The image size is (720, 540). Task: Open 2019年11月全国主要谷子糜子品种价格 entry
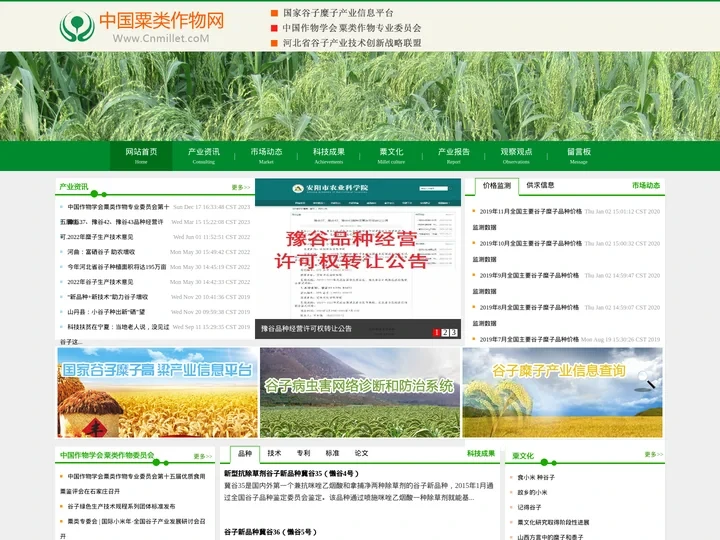pos(530,212)
